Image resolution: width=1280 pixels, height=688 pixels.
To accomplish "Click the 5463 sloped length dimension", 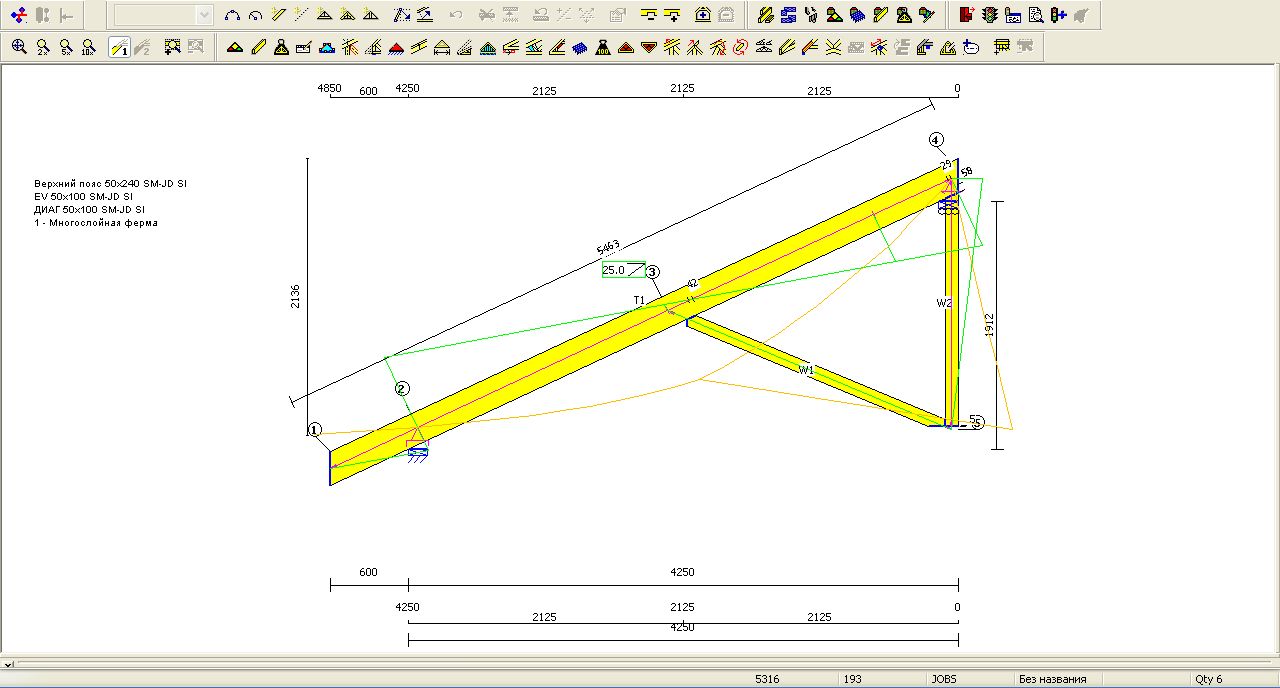I will pos(608,246).
